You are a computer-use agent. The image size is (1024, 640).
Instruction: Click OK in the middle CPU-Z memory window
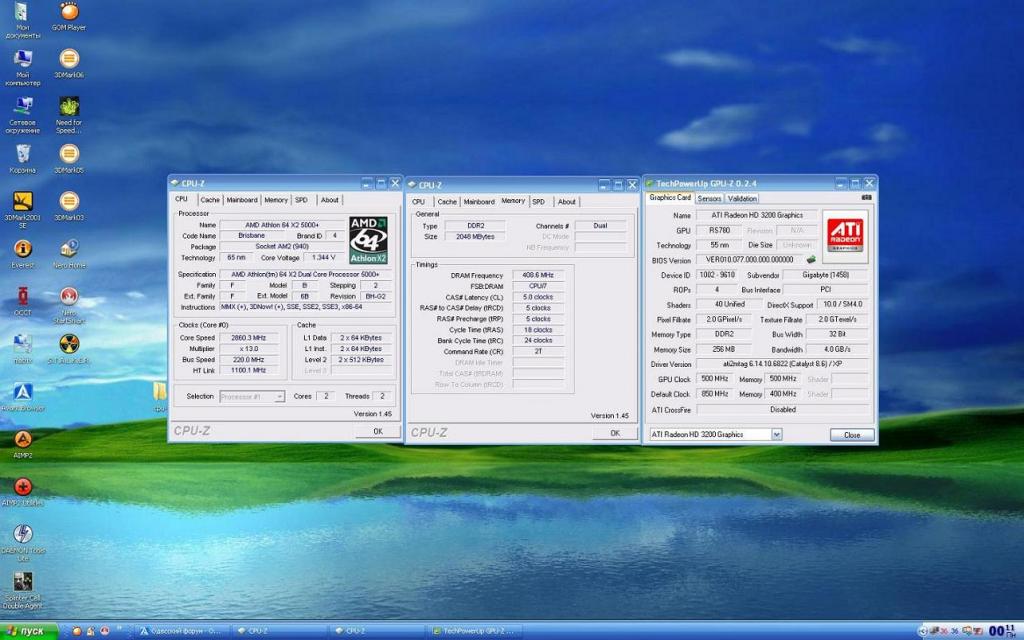[615, 433]
